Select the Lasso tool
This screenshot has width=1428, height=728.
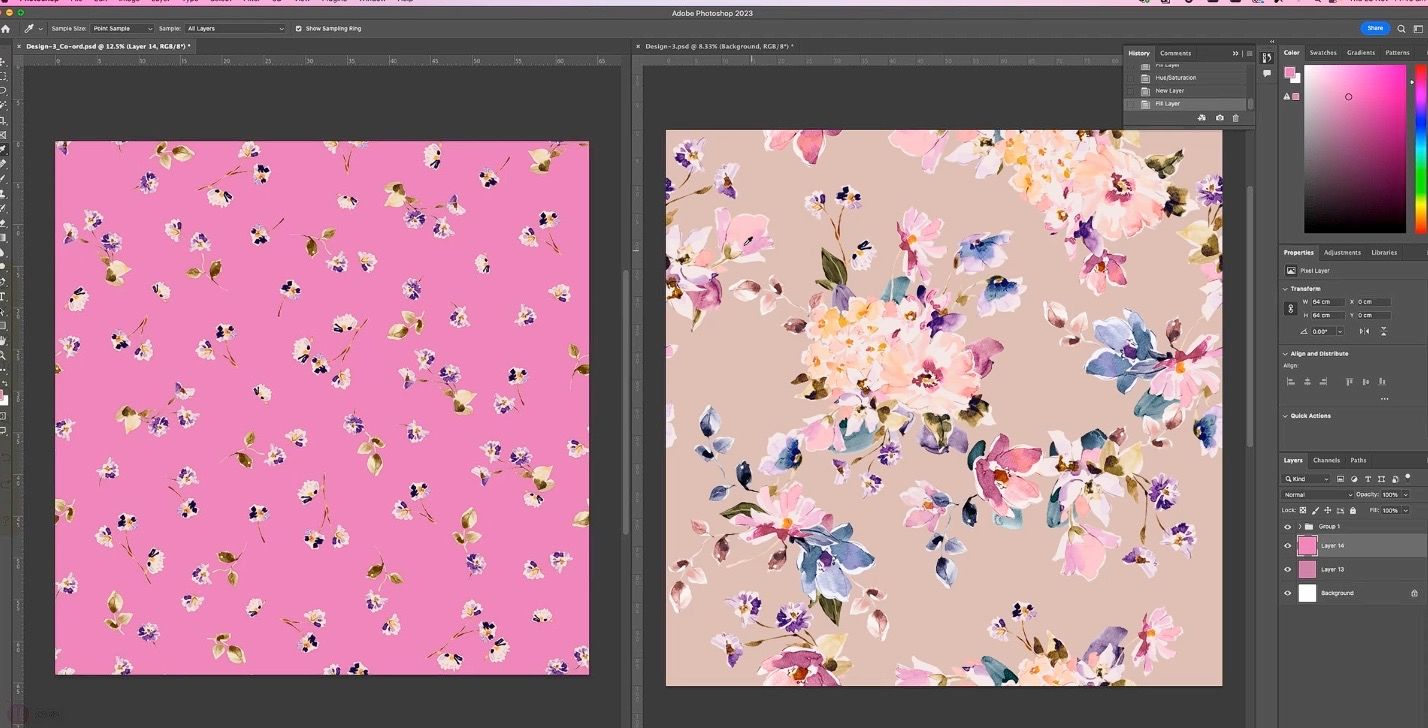click(x=4, y=90)
